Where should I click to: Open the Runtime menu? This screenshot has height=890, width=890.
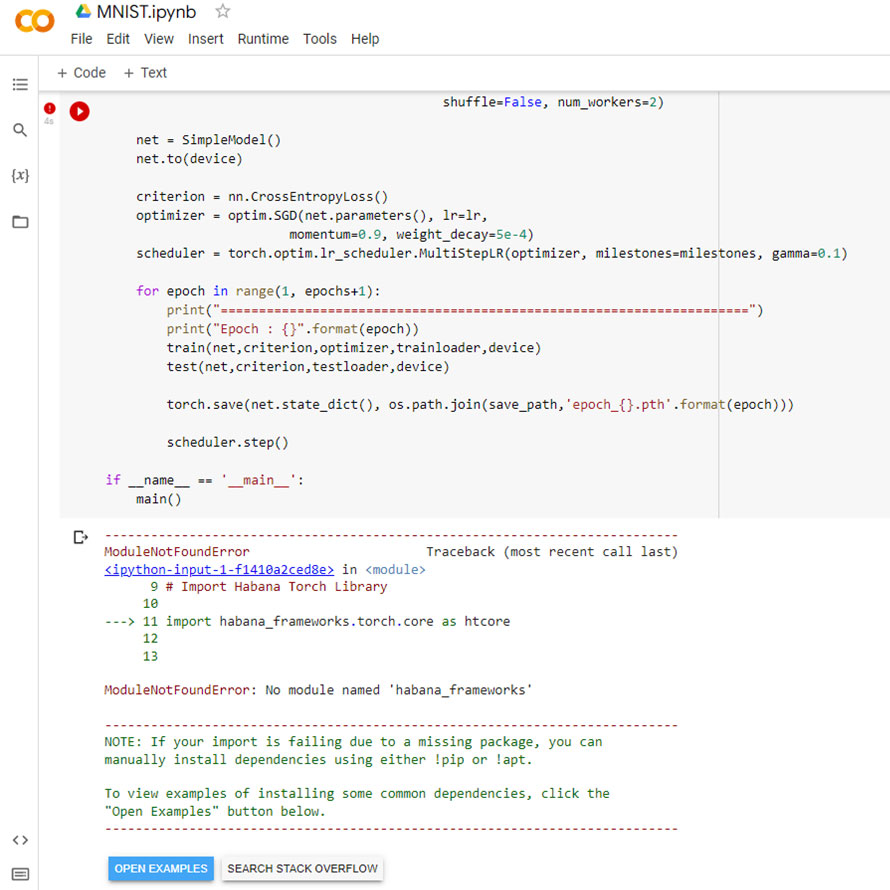263,39
